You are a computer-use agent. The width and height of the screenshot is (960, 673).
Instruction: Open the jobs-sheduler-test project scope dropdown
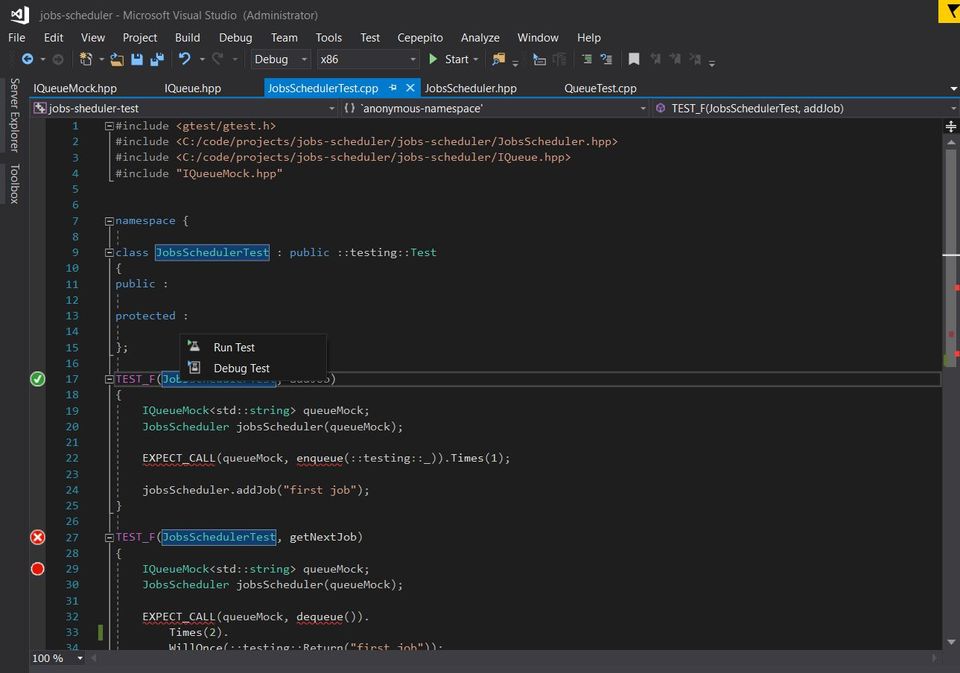coord(185,108)
